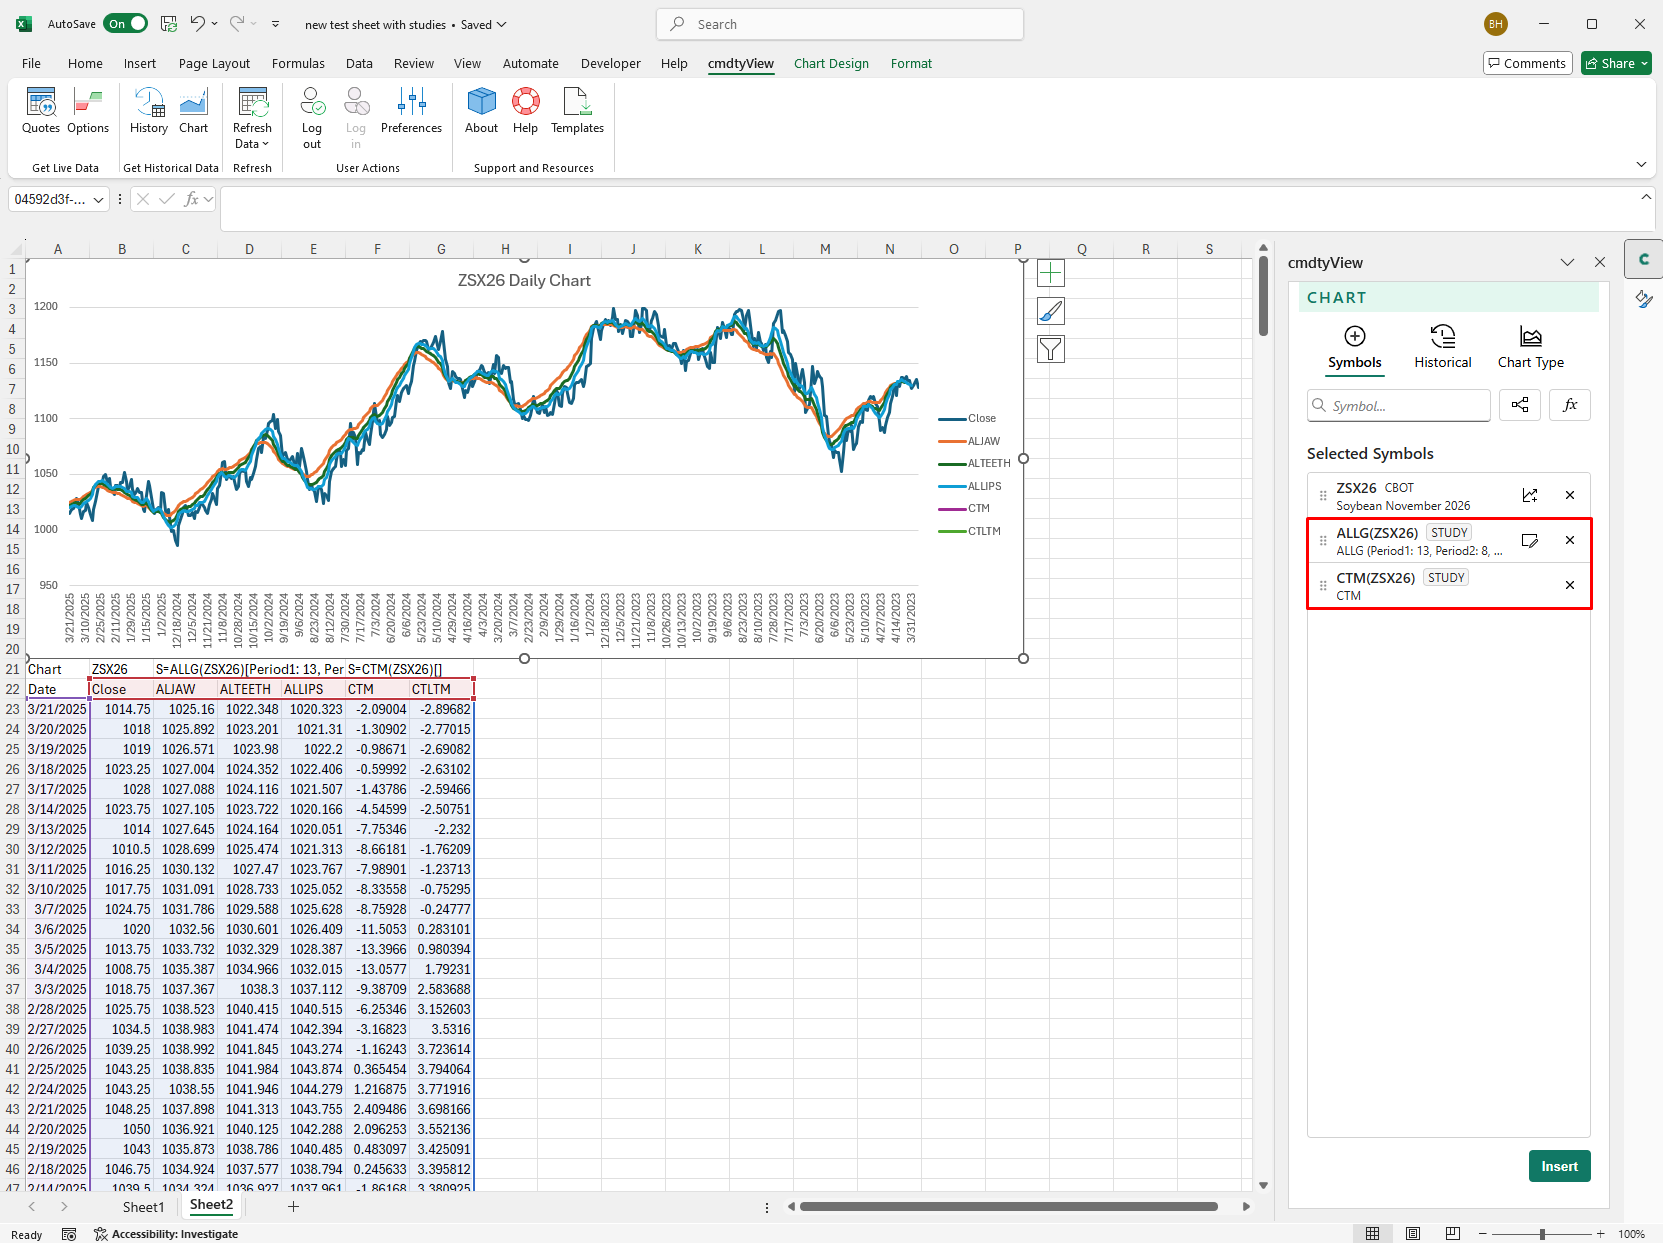This screenshot has width=1663, height=1243.
Task: Click the zoom out minus button
Action: (1483, 1234)
